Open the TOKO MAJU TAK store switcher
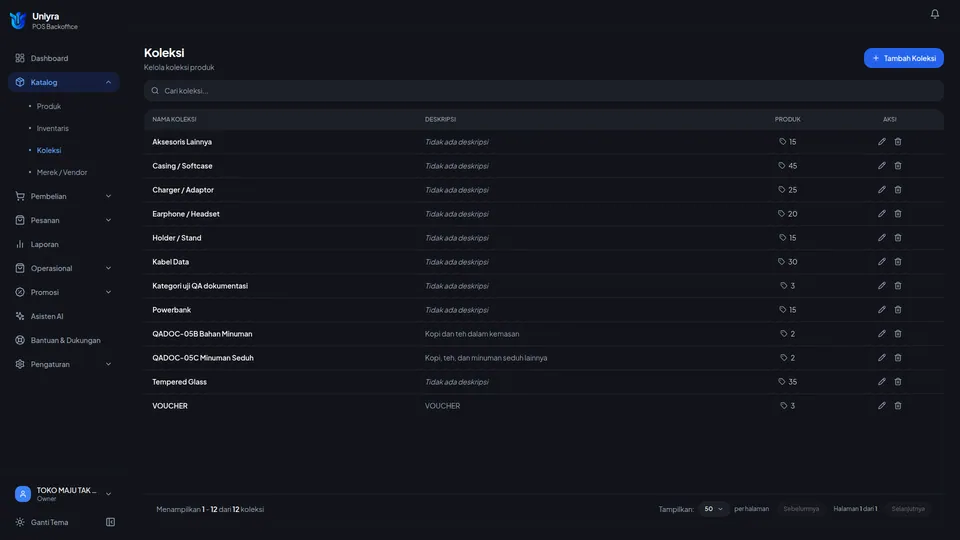The height and width of the screenshot is (540, 960). pos(64,493)
